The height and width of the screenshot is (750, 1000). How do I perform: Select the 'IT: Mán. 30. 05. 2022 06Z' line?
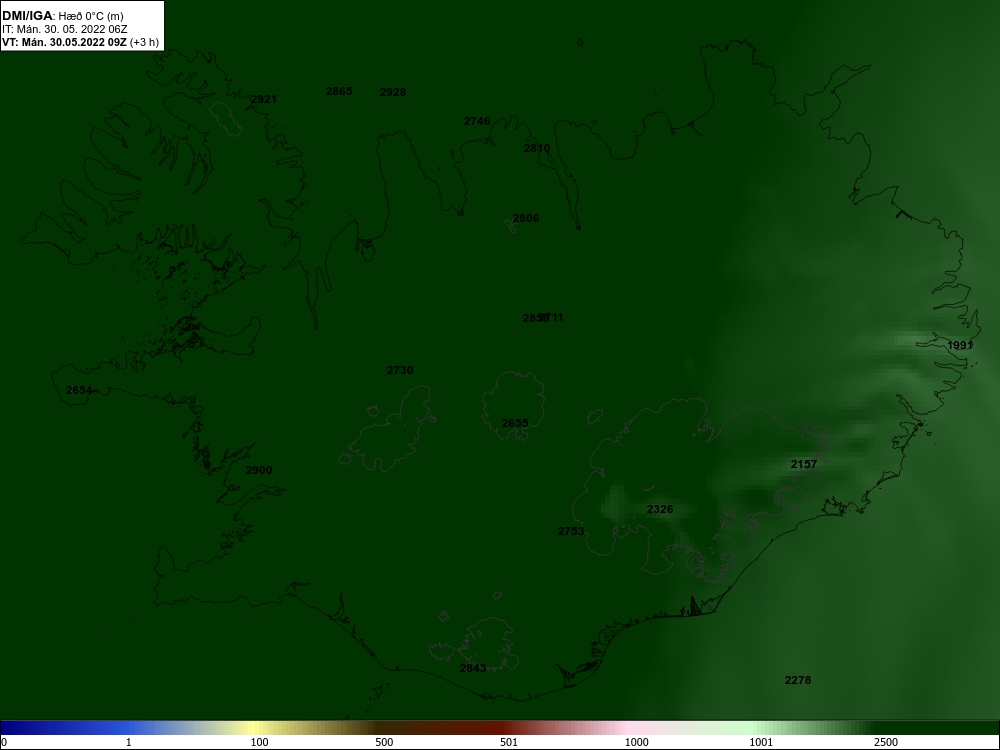(x=64, y=29)
